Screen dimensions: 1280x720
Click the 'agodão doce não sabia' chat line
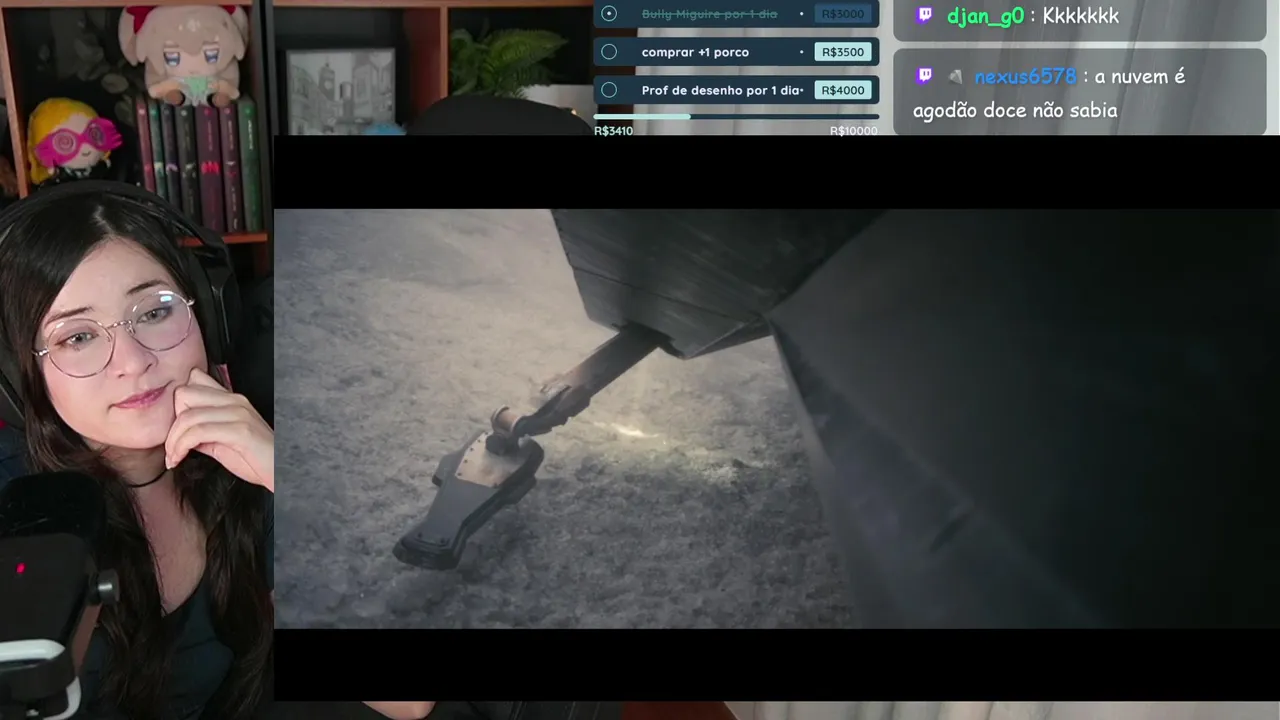(x=1015, y=110)
